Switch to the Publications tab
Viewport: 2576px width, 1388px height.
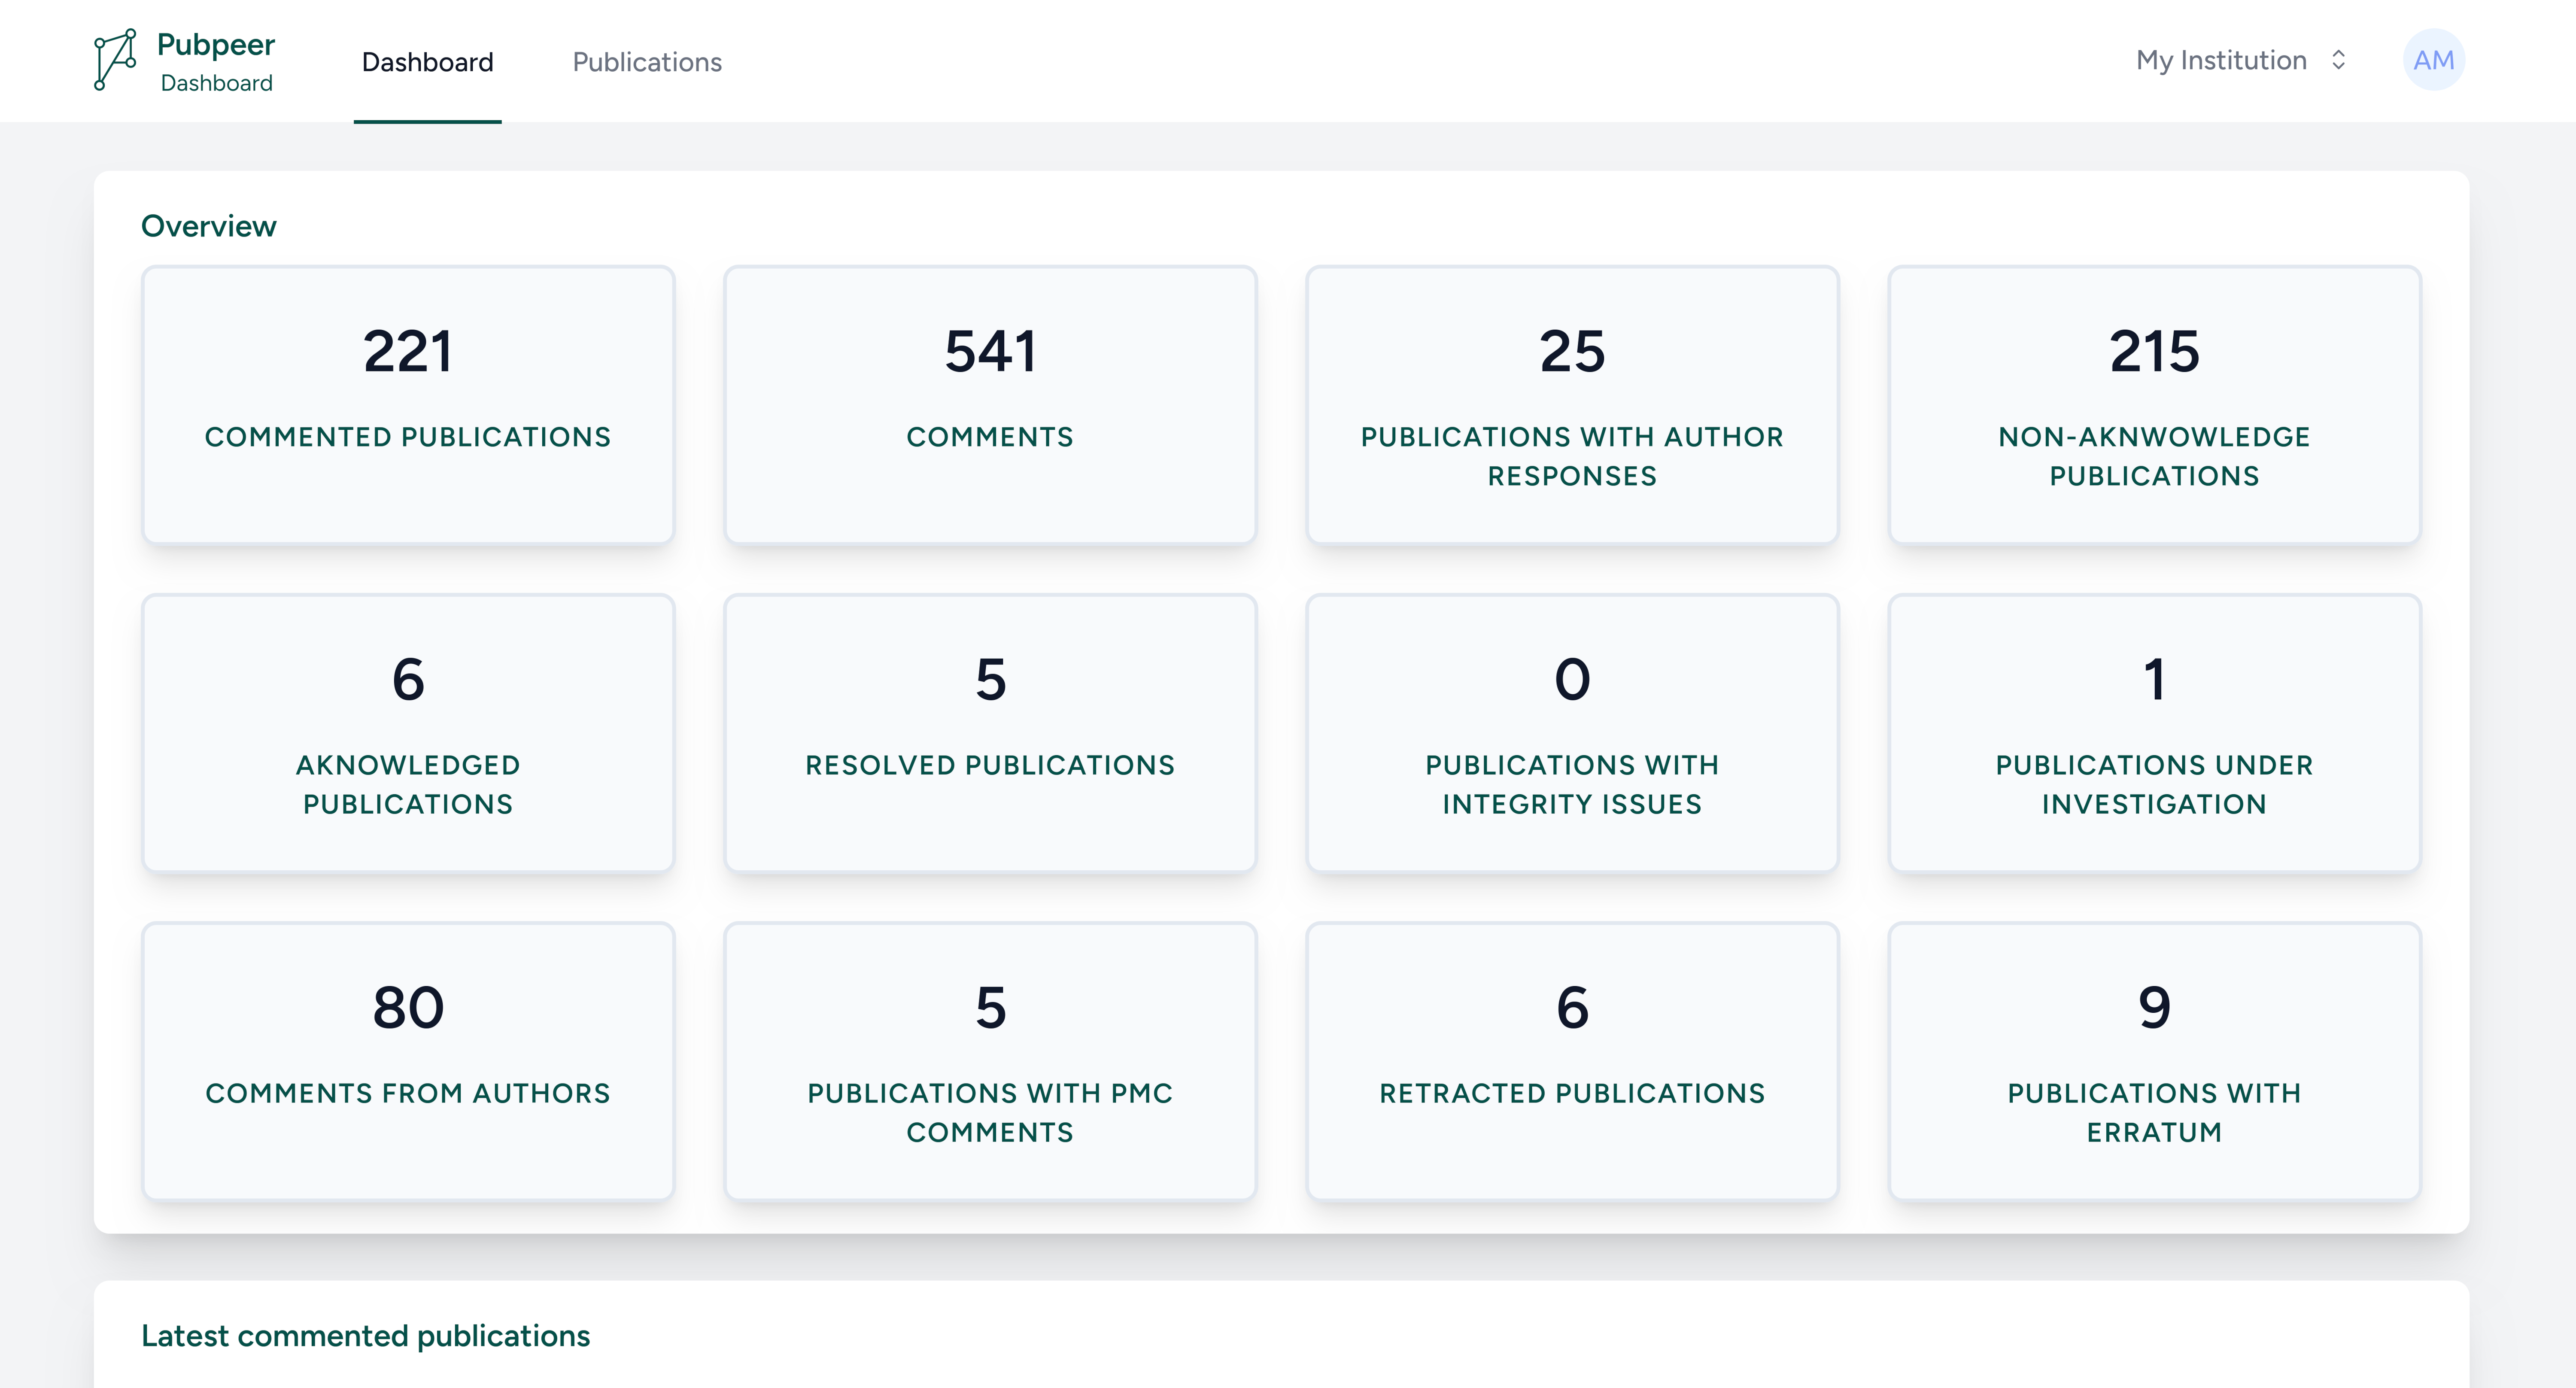pyautogui.click(x=646, y=62)
